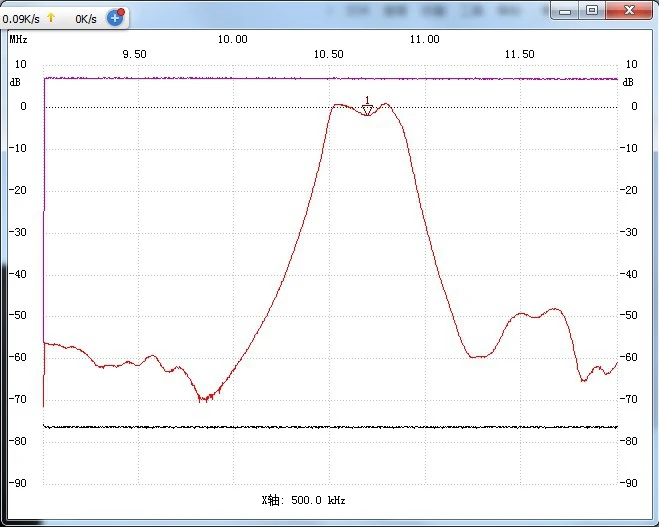659x527 pixels.
Task: Click the MHz axis unit label
Action: coord(18,40)
